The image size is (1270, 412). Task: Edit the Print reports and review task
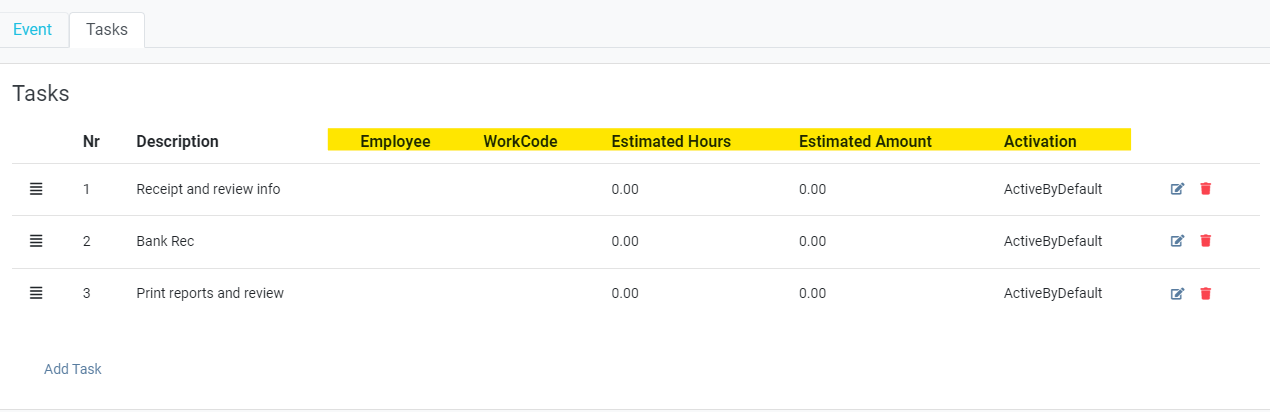tap(1177, 293)
